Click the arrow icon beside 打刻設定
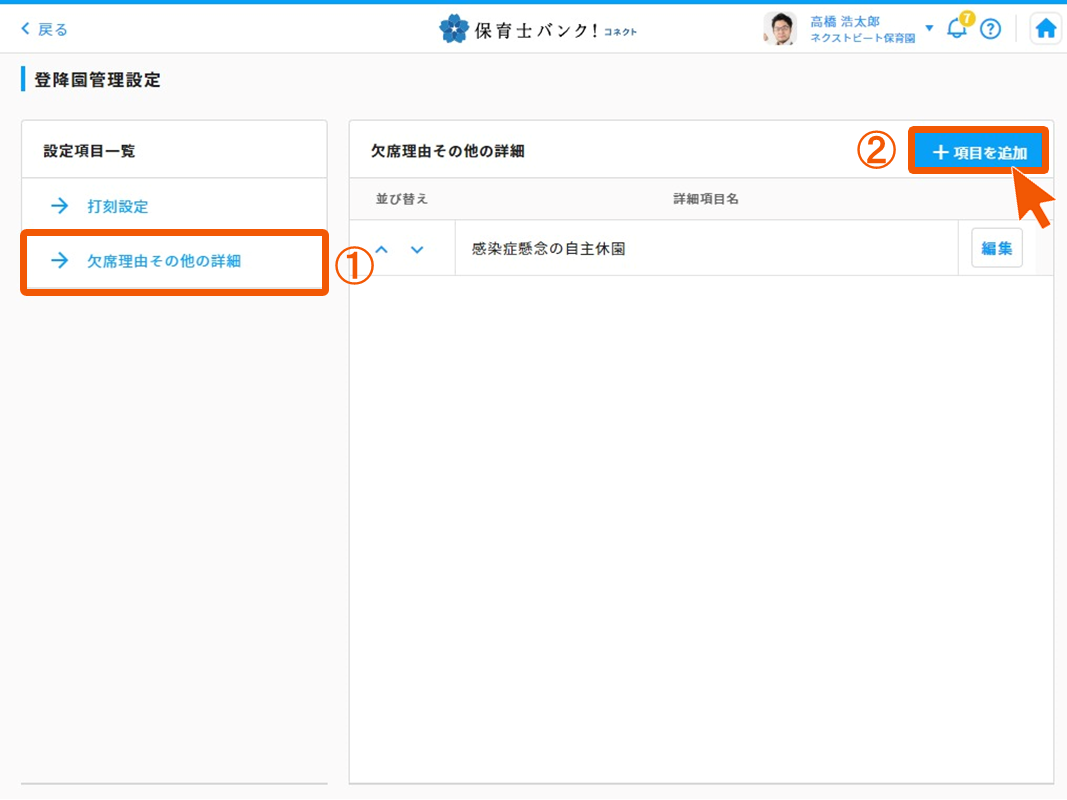 click(60, 206)
